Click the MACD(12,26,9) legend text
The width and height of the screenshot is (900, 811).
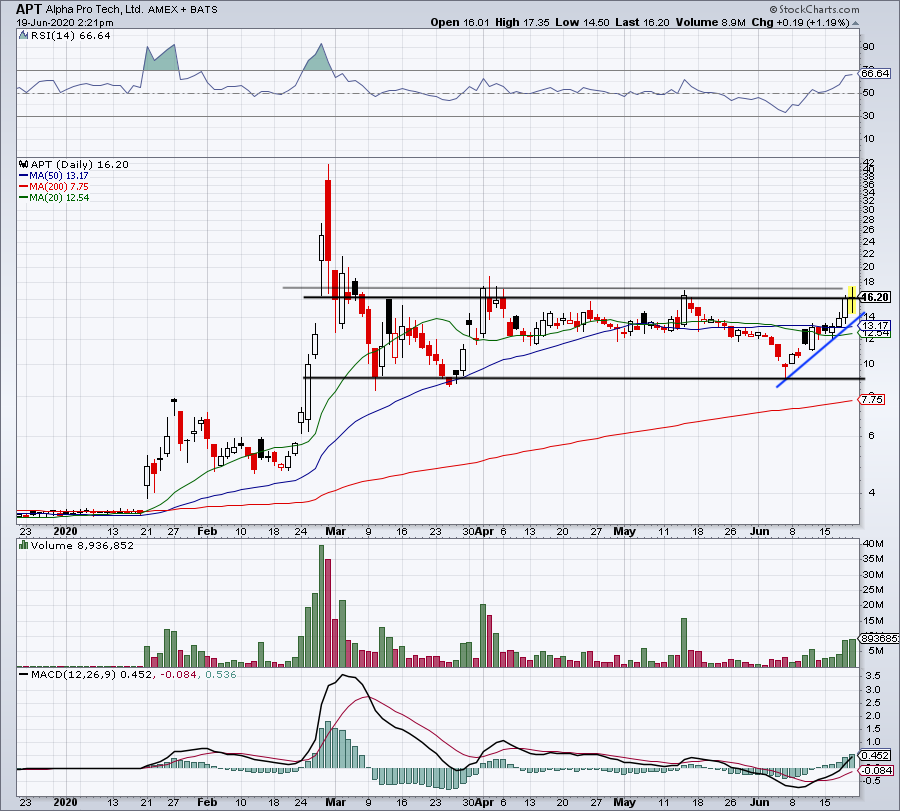(x=74, y=674)
